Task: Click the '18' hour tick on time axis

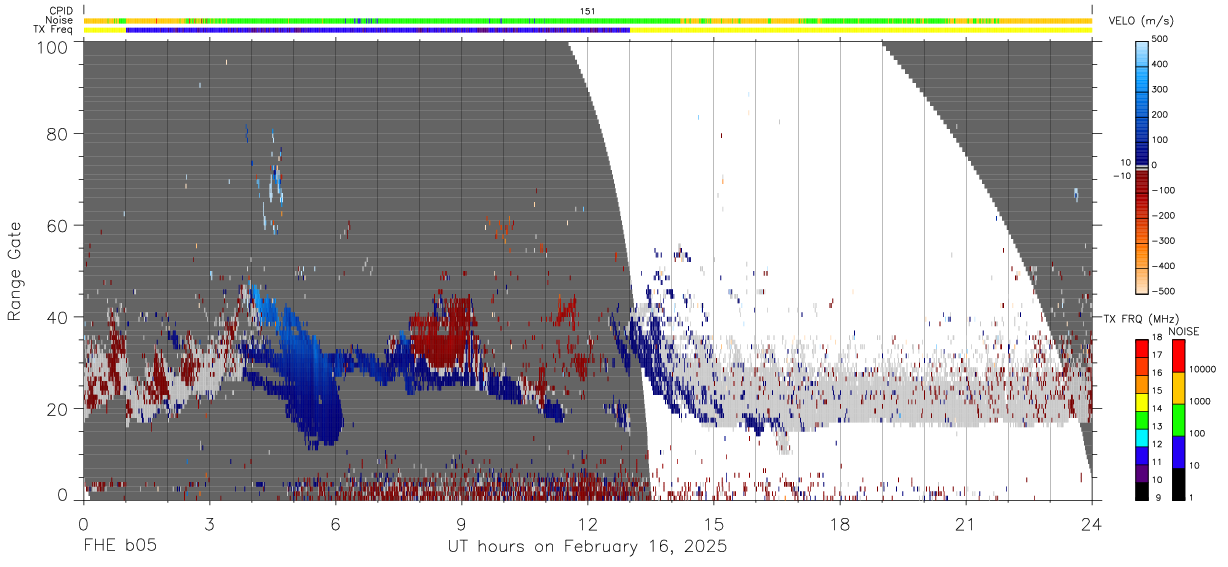Action: [840, 523]
